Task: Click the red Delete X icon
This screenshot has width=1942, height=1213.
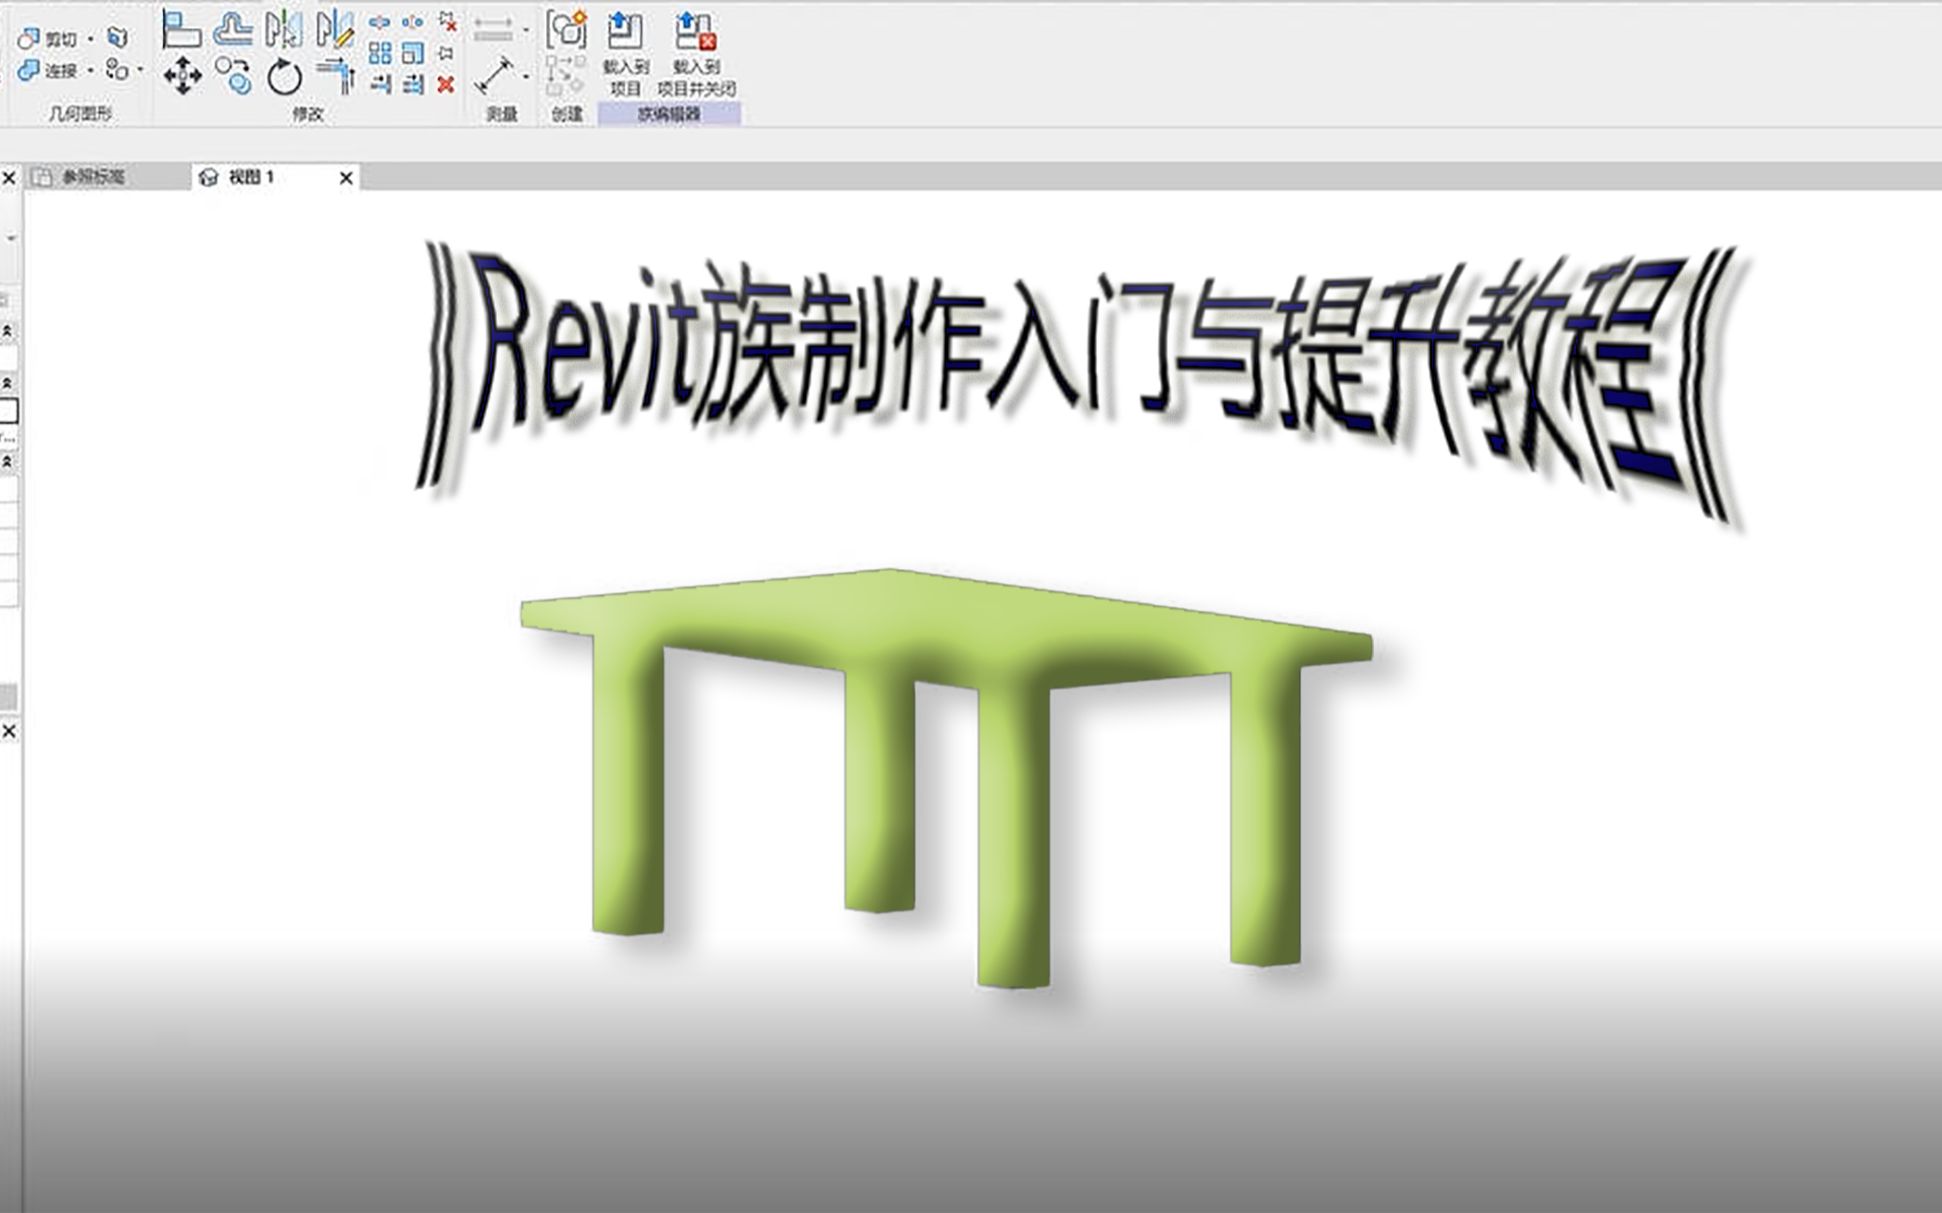Action: pyautogui.click(x=446, y=85)
